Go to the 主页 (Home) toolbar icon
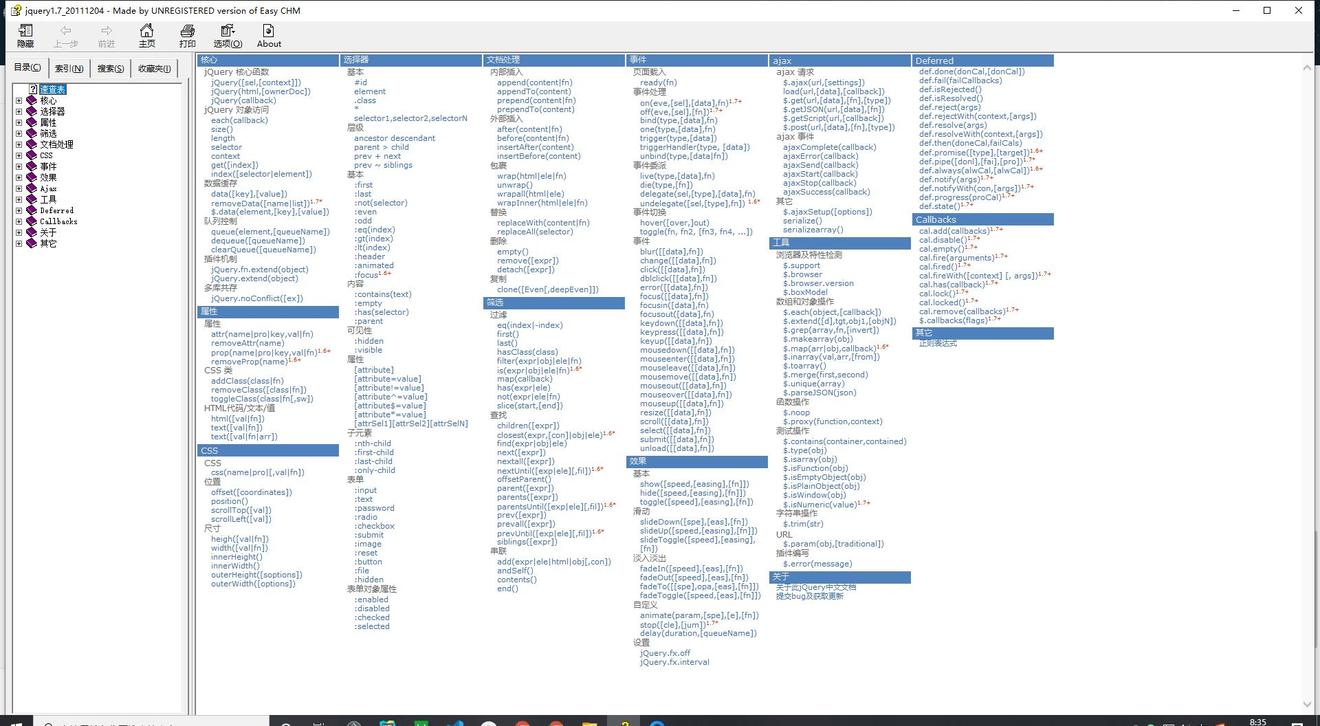1320x726 pixels. pos(147,35)
